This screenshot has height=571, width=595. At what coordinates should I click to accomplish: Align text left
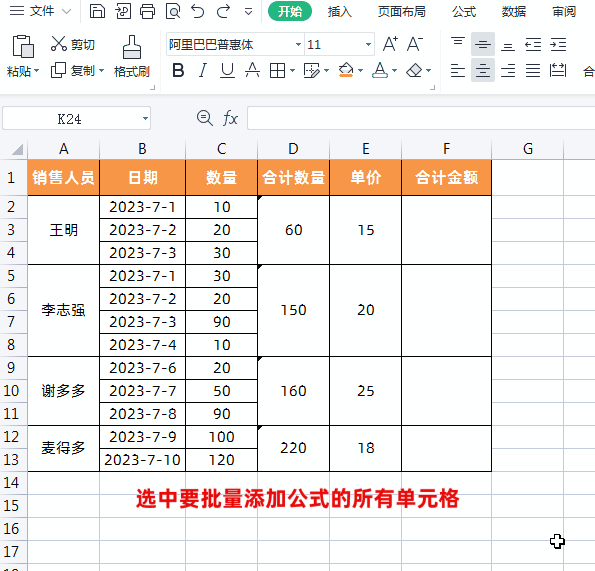pos(458,71)
